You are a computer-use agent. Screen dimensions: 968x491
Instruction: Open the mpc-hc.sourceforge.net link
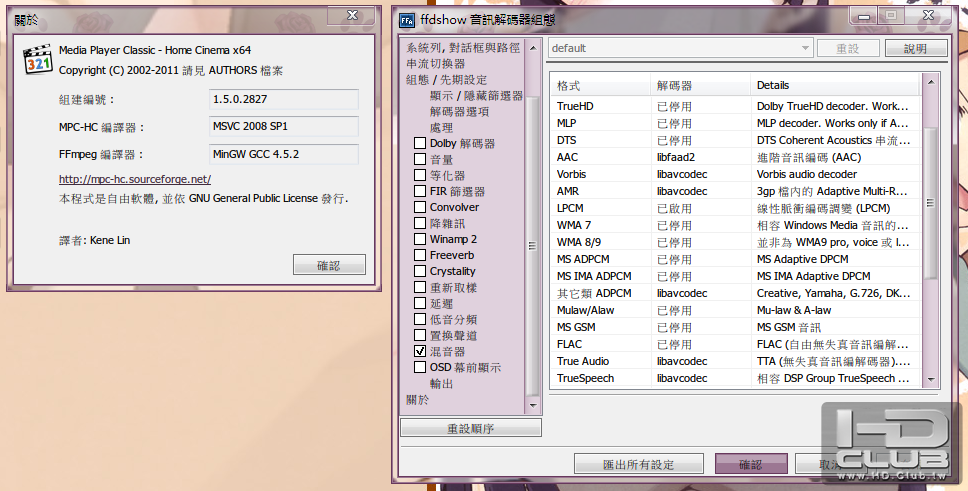135,179
